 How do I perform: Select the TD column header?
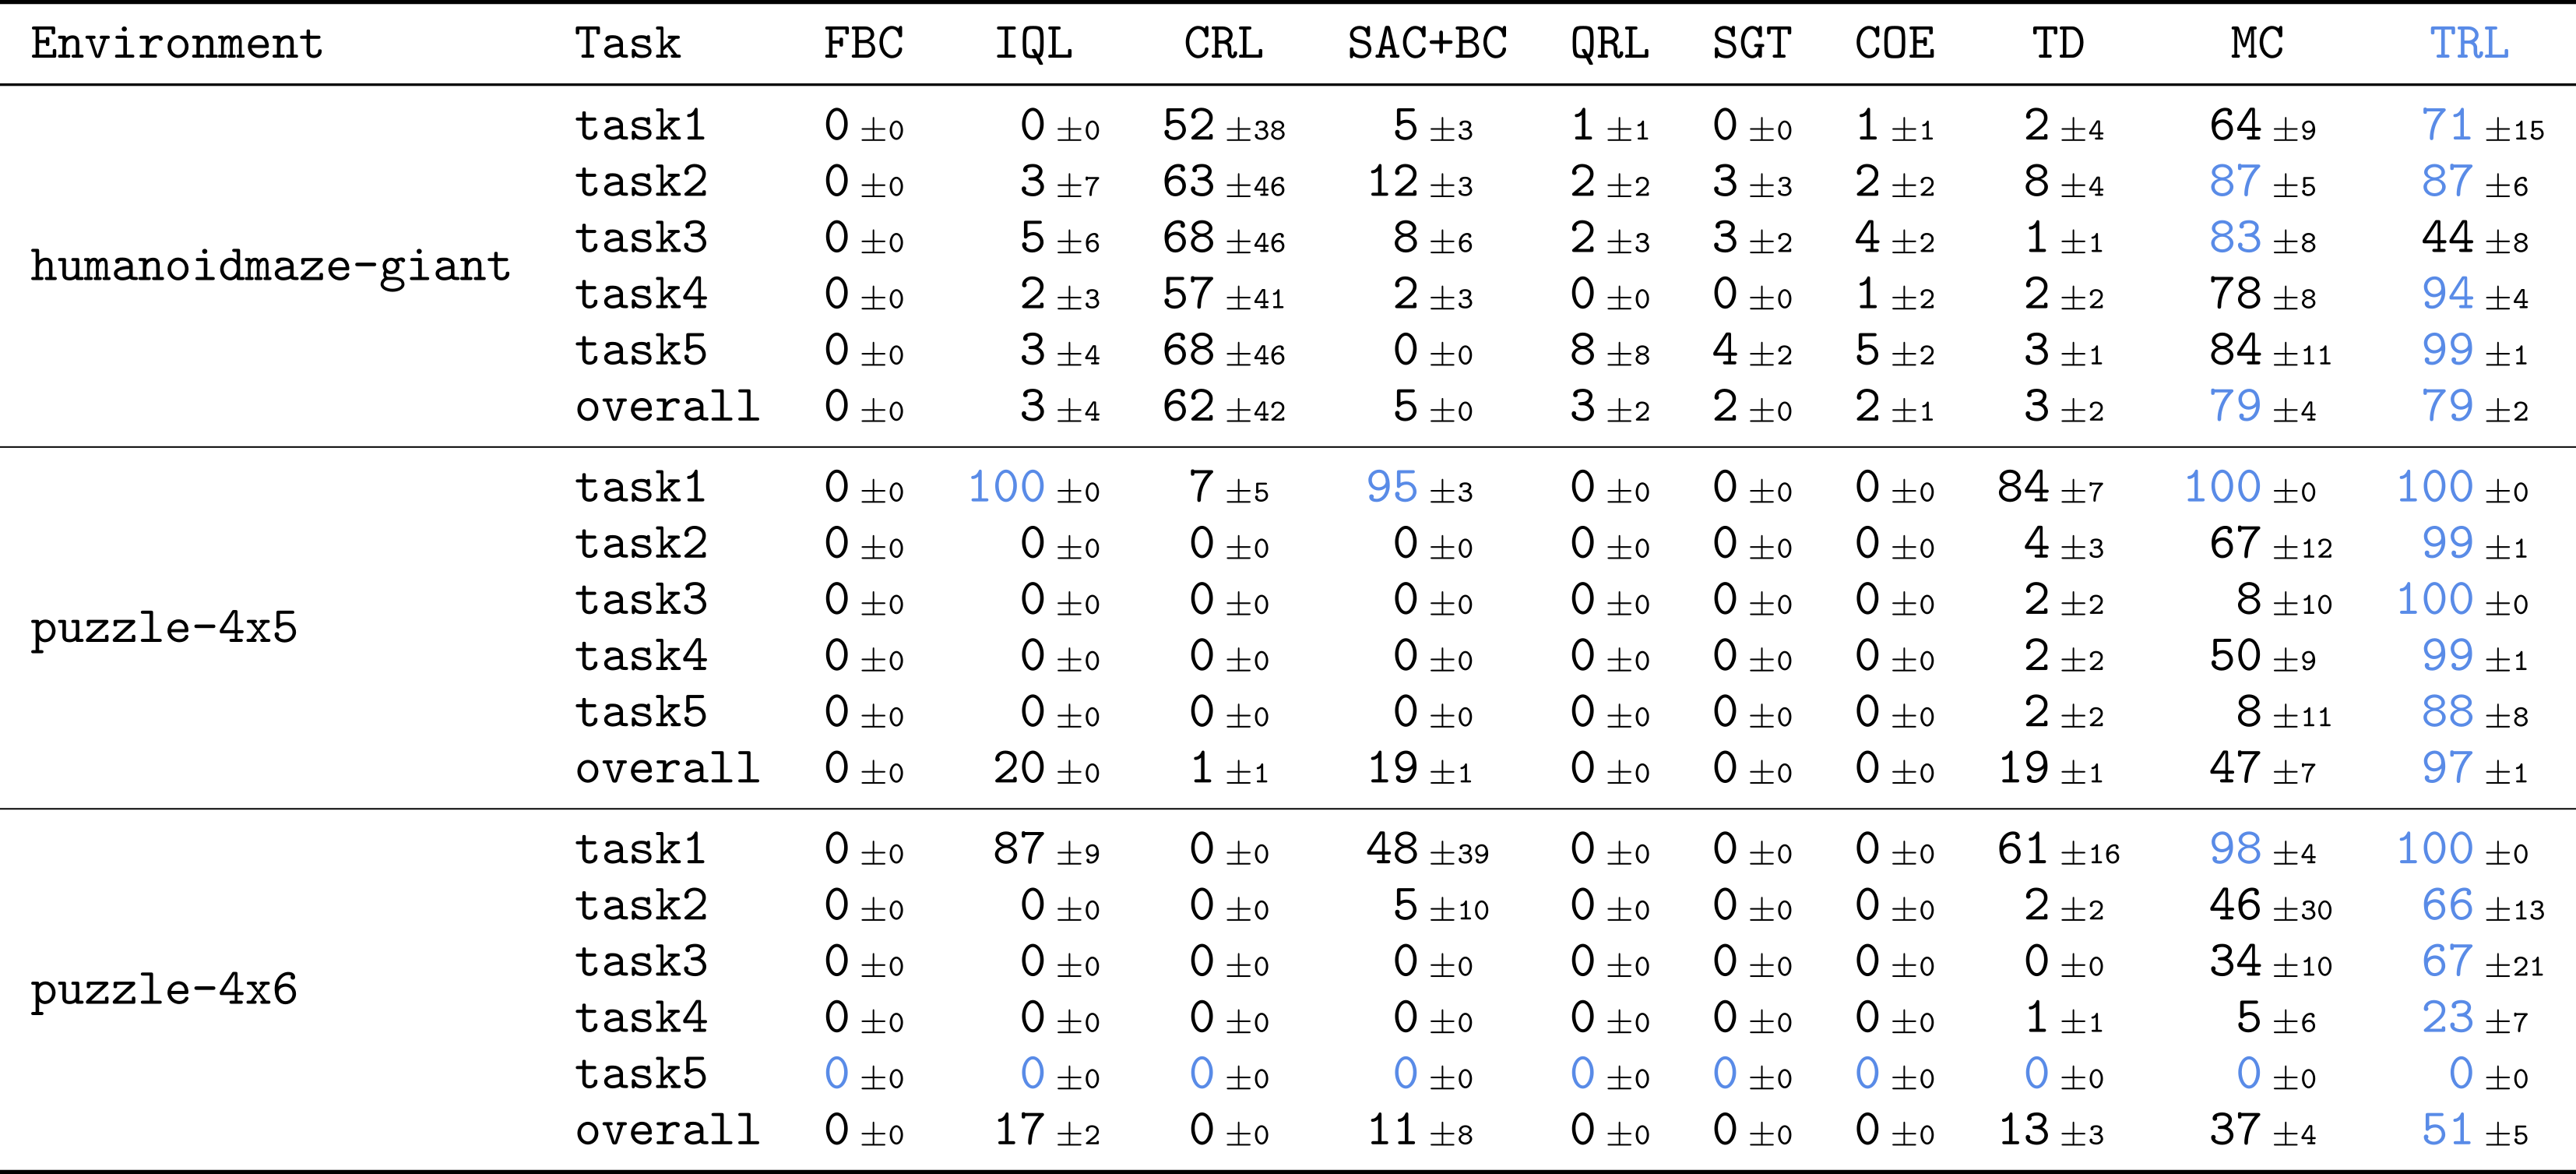pyautogui.click(x=2058, y=44)
